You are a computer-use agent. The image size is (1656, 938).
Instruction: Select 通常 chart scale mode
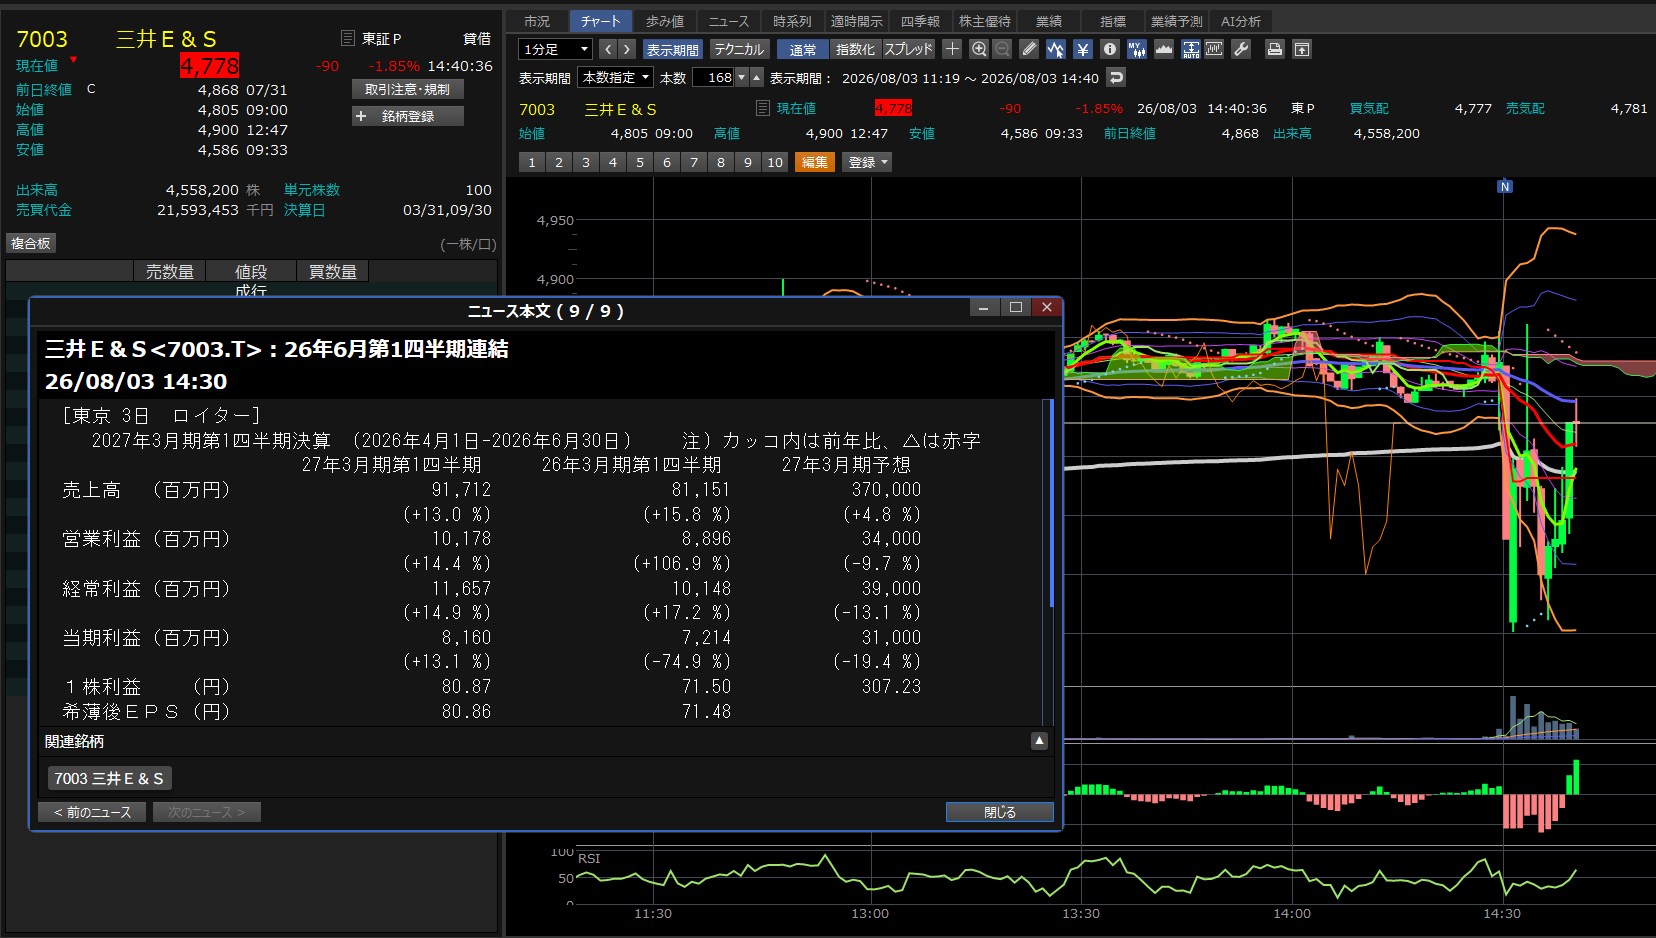point(803,49)
